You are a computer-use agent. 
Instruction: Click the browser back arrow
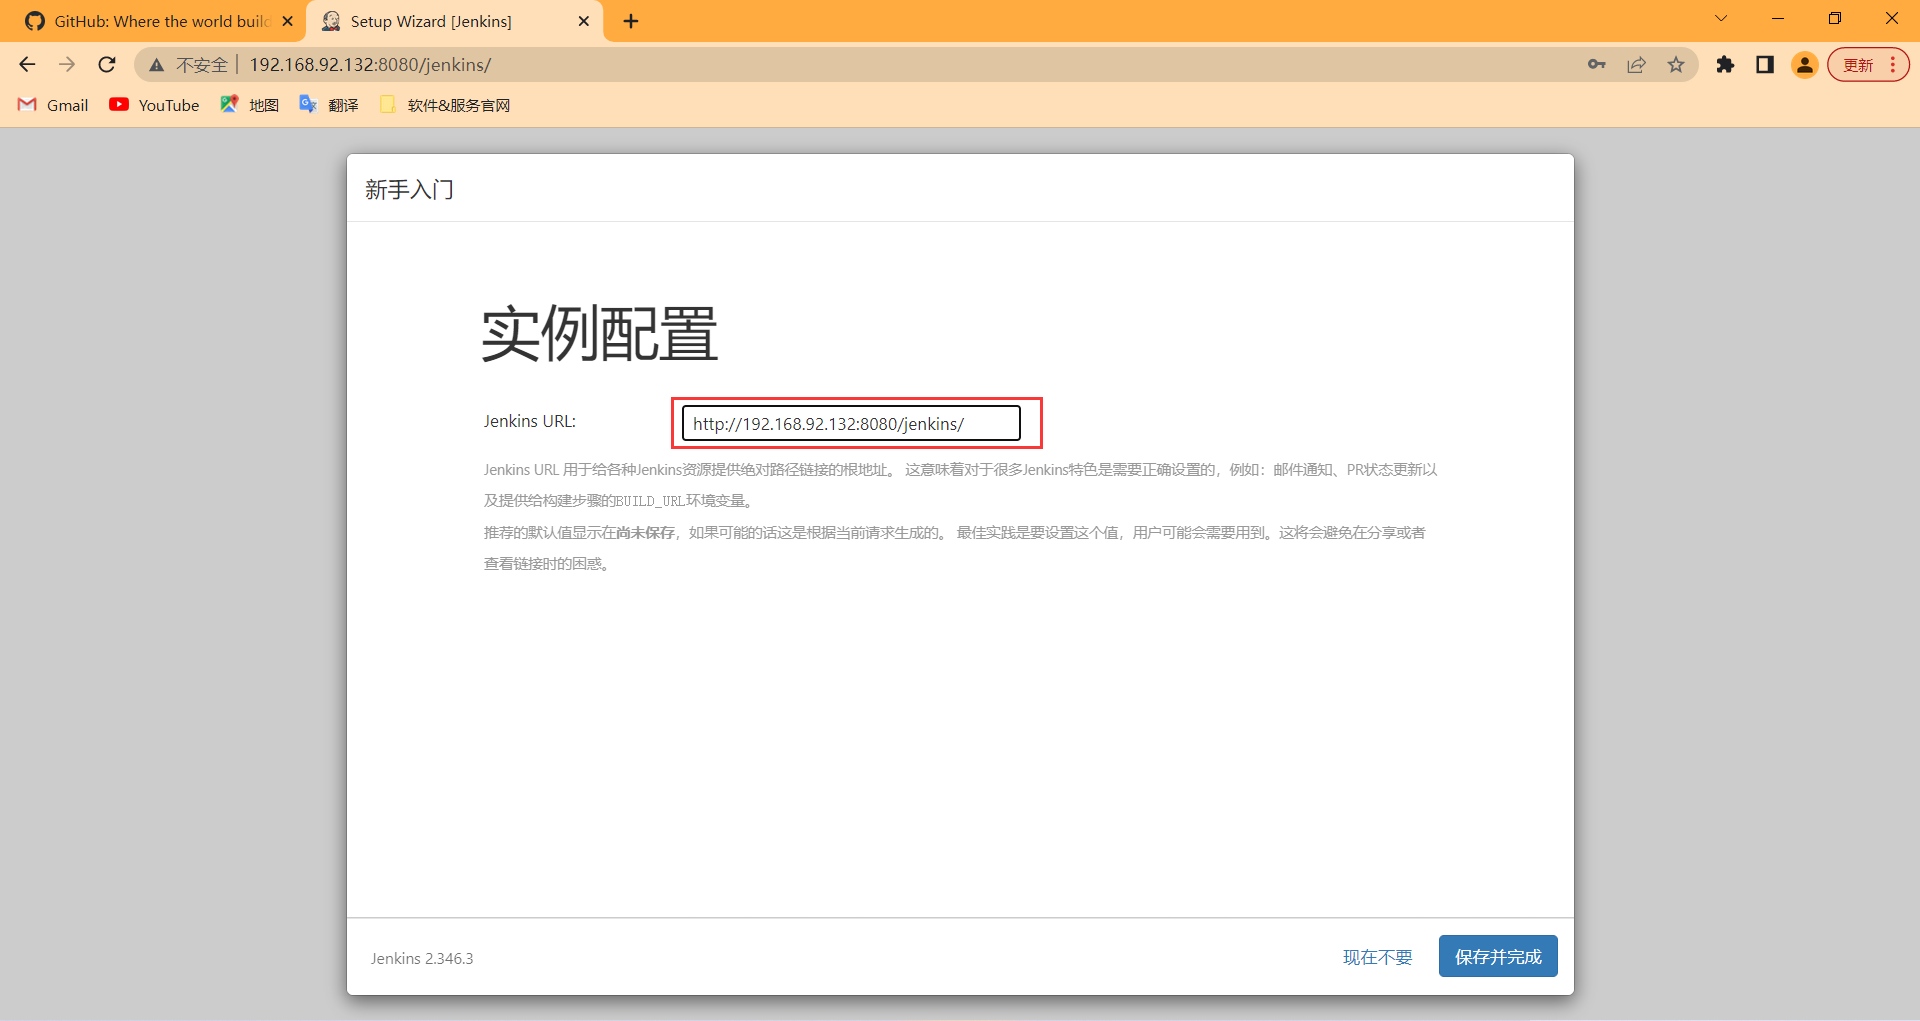tap(27, 65)
